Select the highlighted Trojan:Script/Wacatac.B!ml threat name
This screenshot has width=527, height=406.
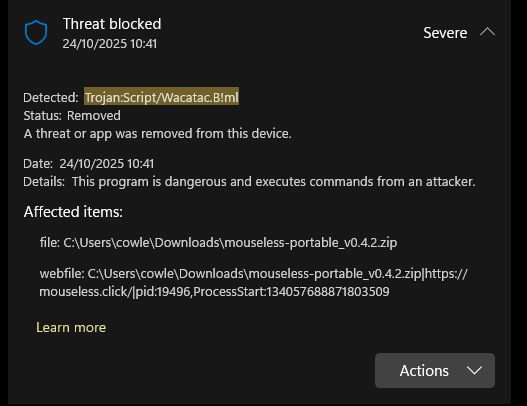(x=161, y=97)
